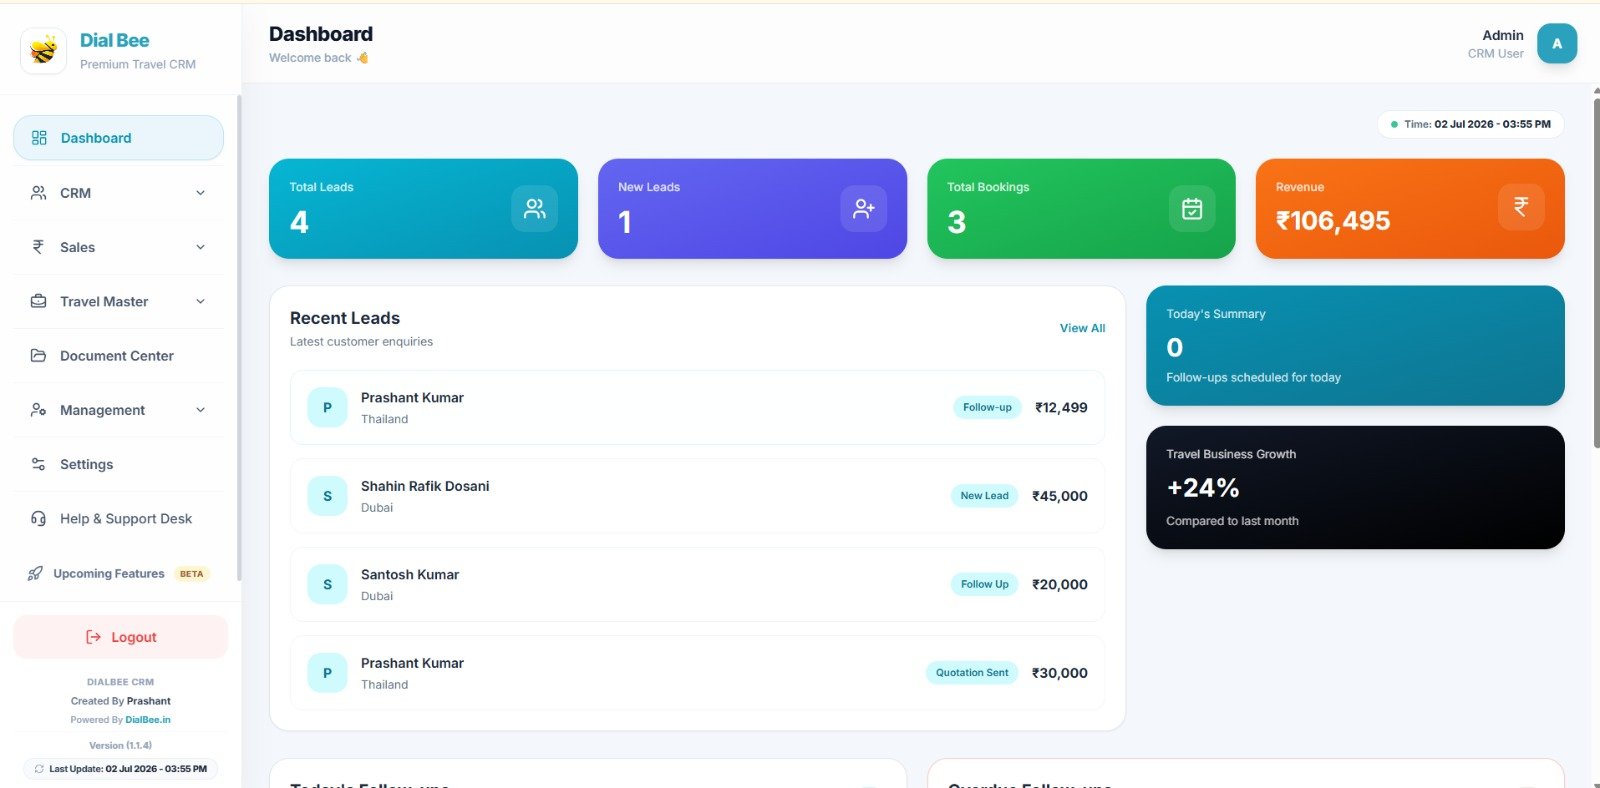Image resolution: width=1600 pixels, height=788 pixels.
Task: Click the Follow-up status badge
Action: (x=987, y=407)
